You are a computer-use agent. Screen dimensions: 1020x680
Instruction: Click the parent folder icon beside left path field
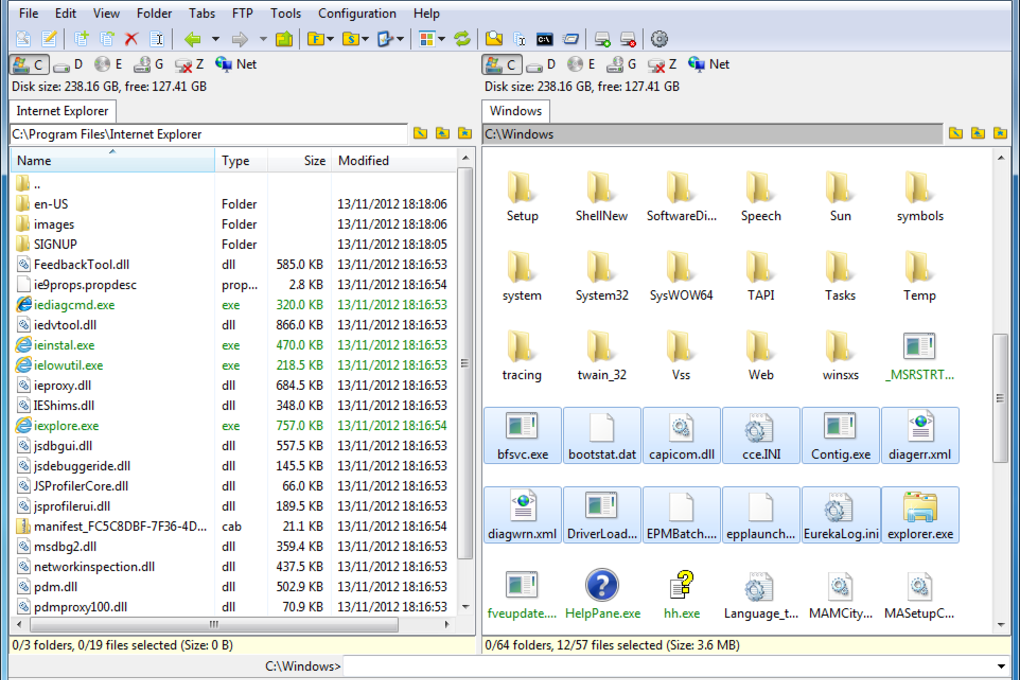coord(443,133)
